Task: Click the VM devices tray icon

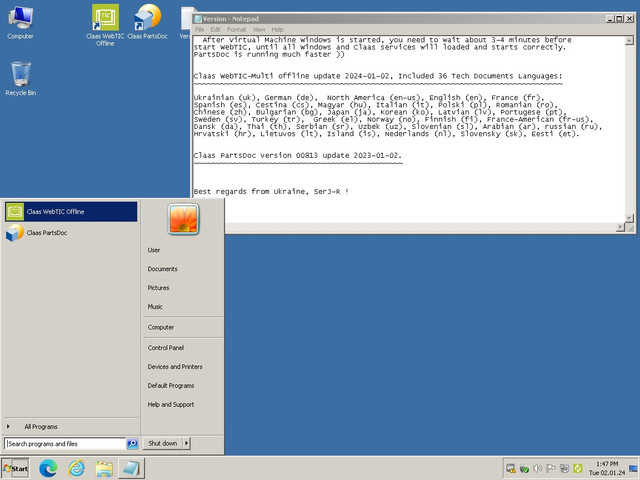Action: (564, 468)
